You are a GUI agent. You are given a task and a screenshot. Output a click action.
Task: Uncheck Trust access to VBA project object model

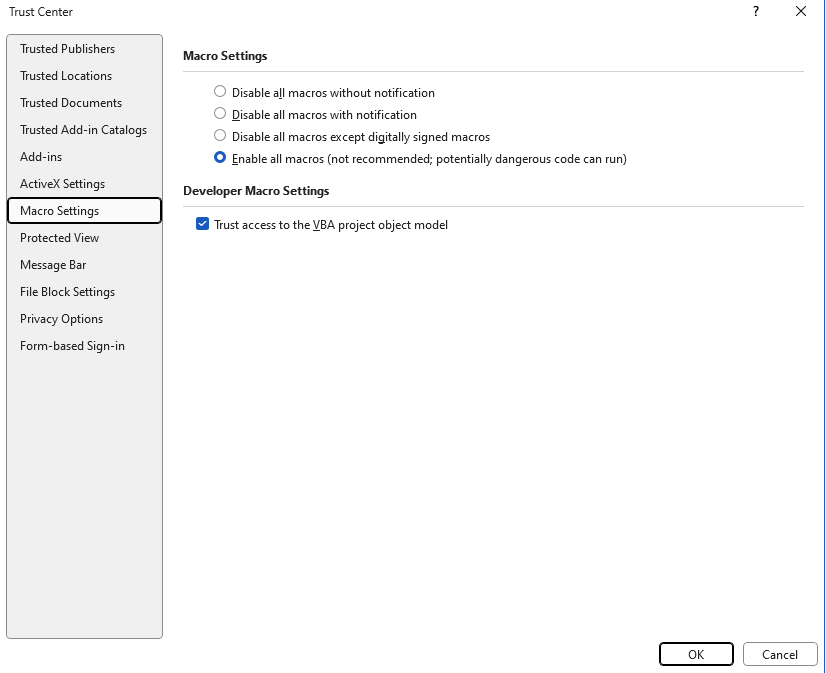(202, 224)
